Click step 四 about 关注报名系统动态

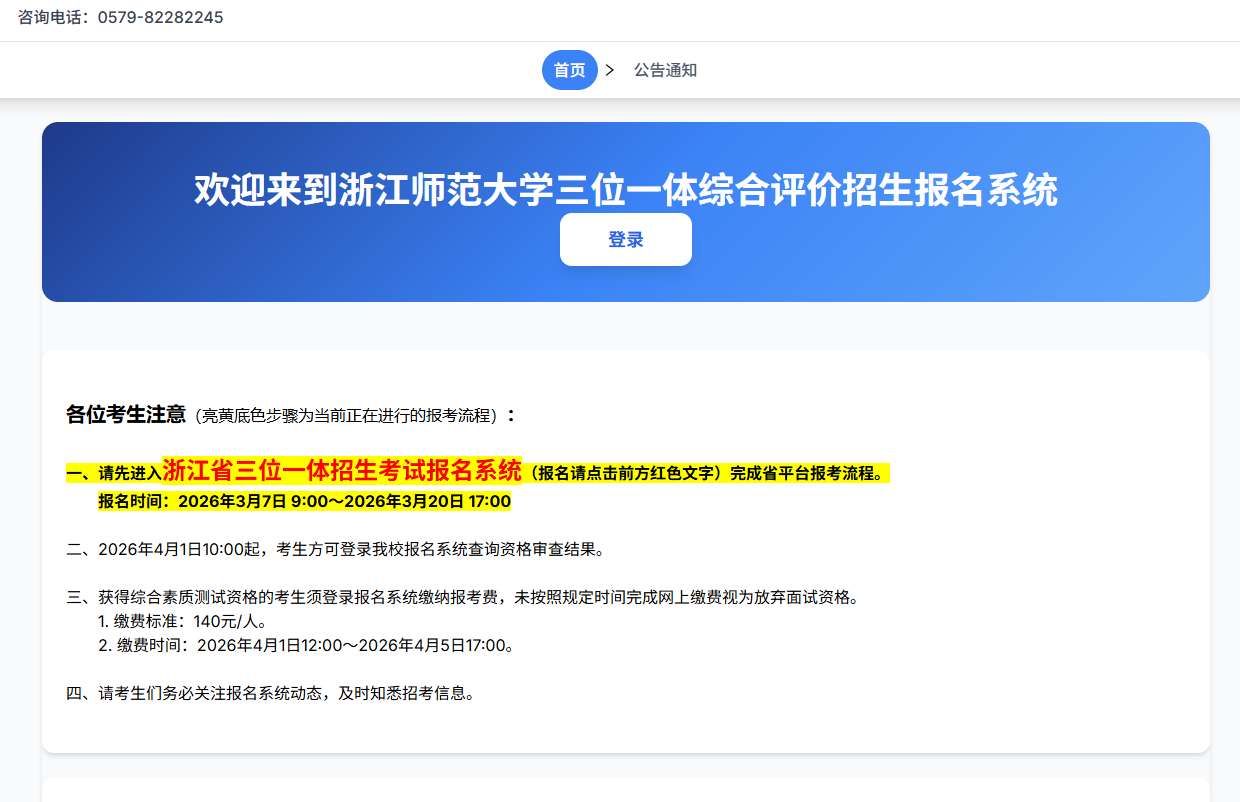[270, 693]
